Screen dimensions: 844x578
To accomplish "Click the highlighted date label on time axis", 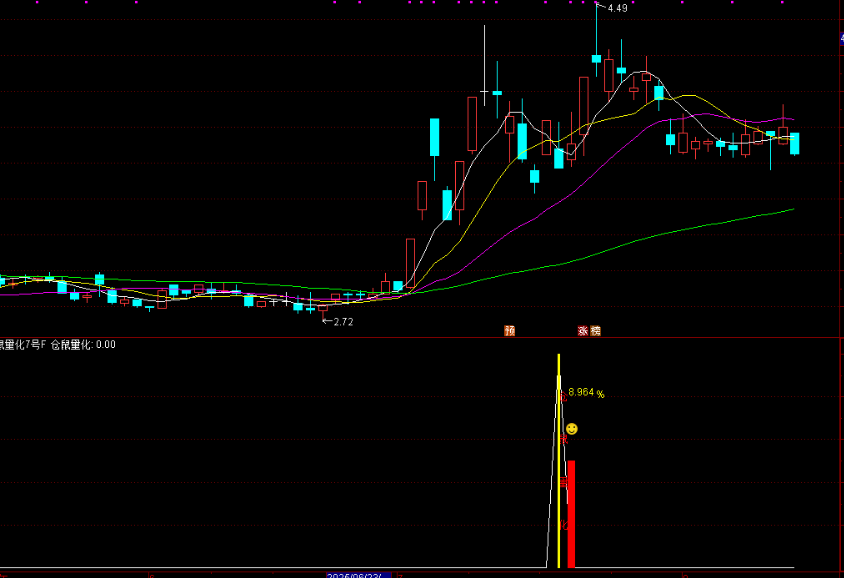I will pos(357,575).
